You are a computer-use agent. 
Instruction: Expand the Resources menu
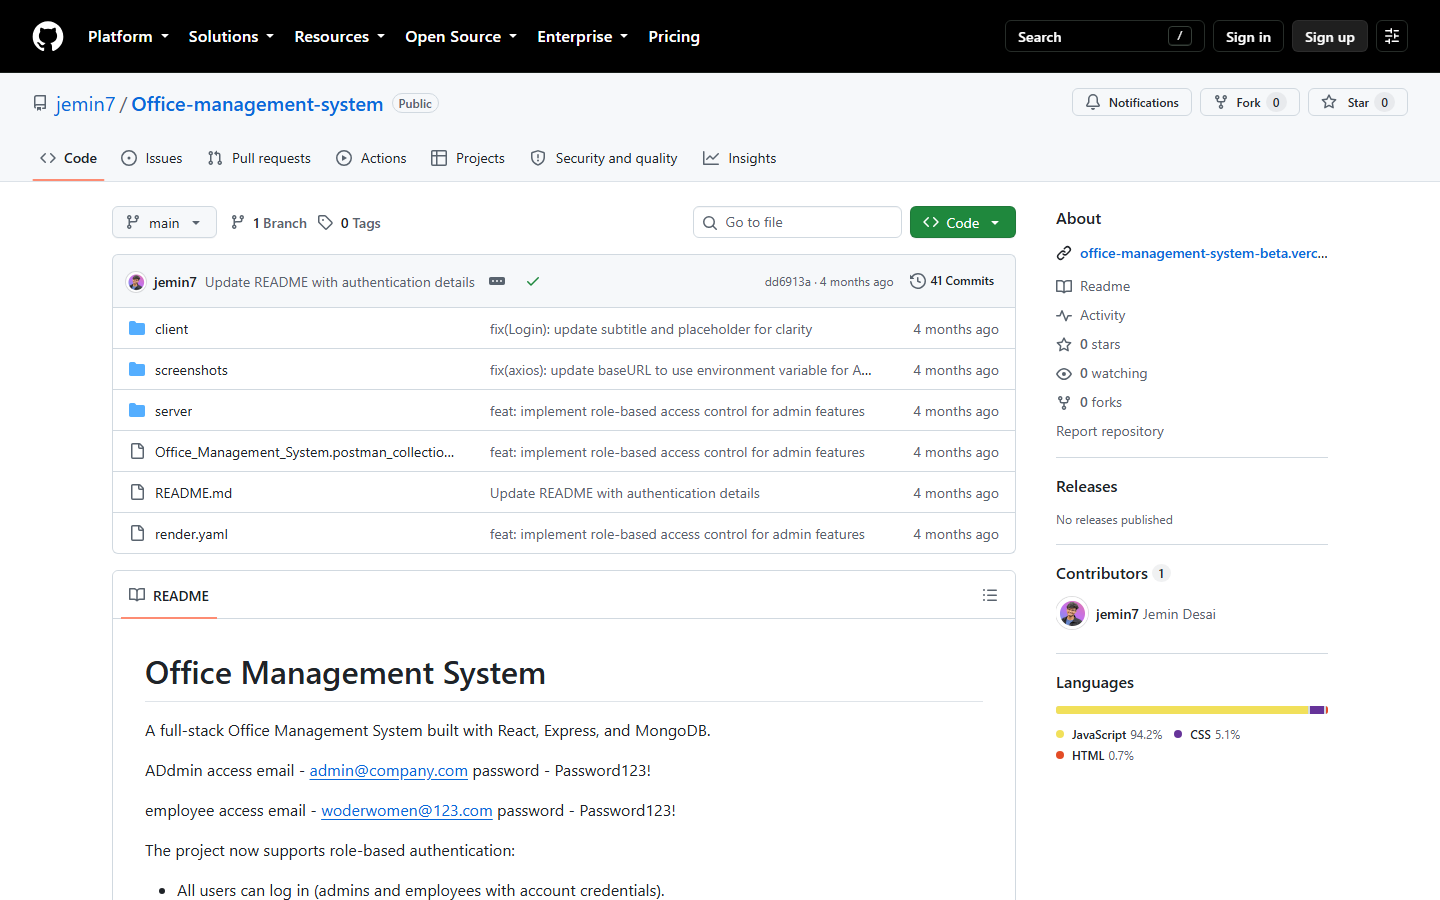339,37
